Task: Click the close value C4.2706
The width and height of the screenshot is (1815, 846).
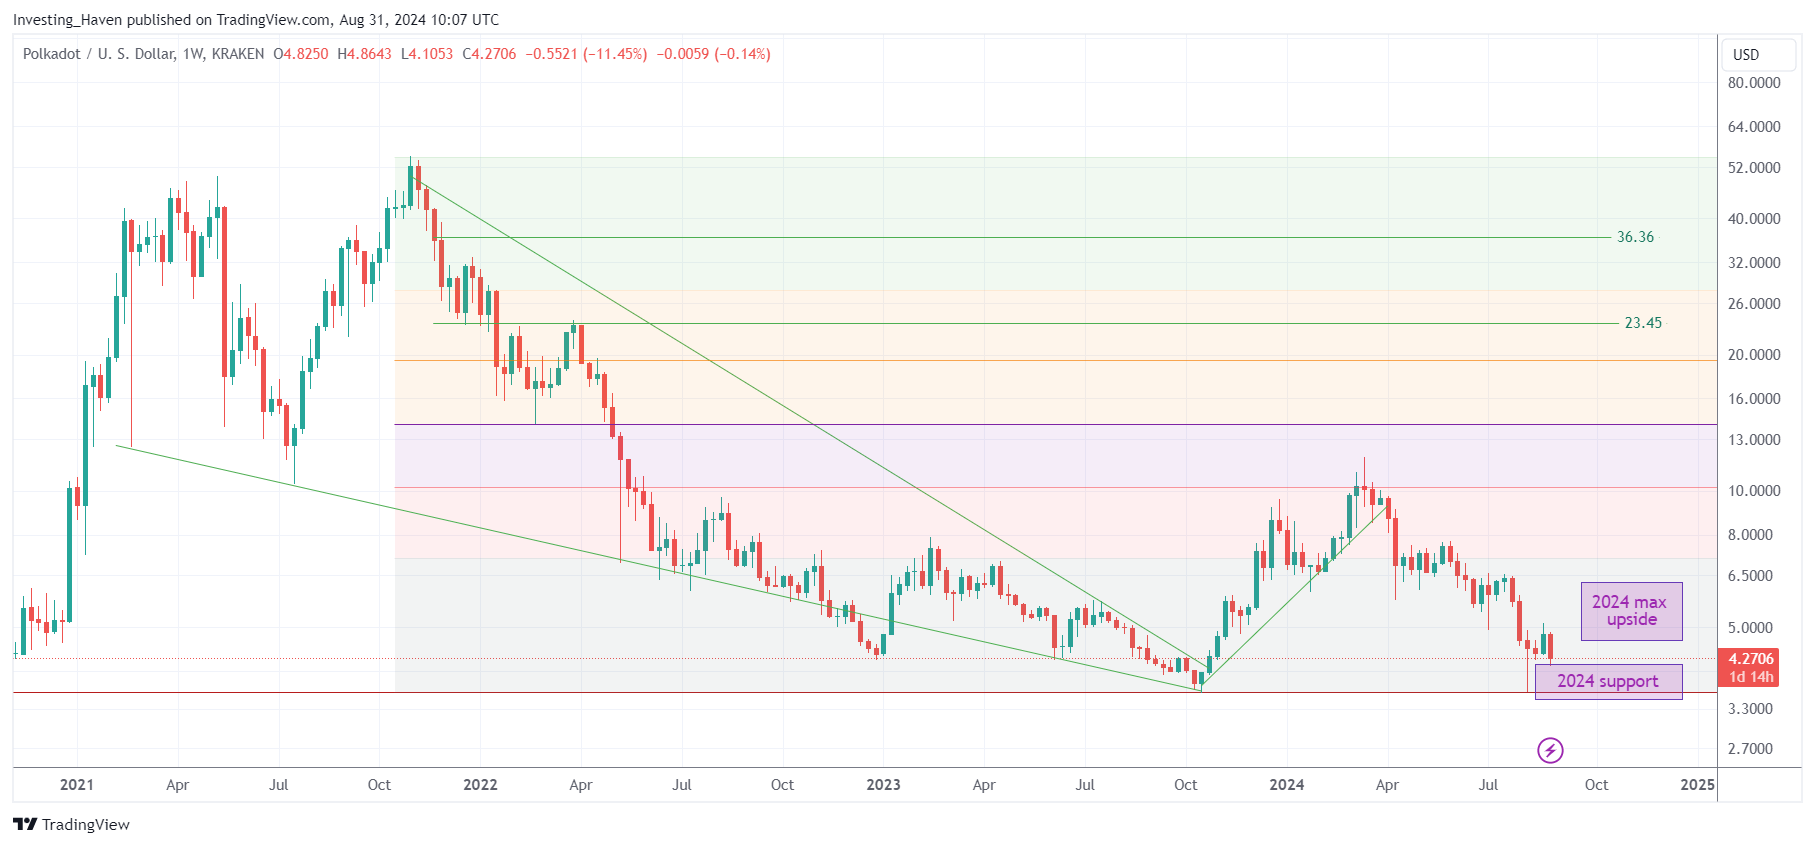Action: [x=489, y=54]
